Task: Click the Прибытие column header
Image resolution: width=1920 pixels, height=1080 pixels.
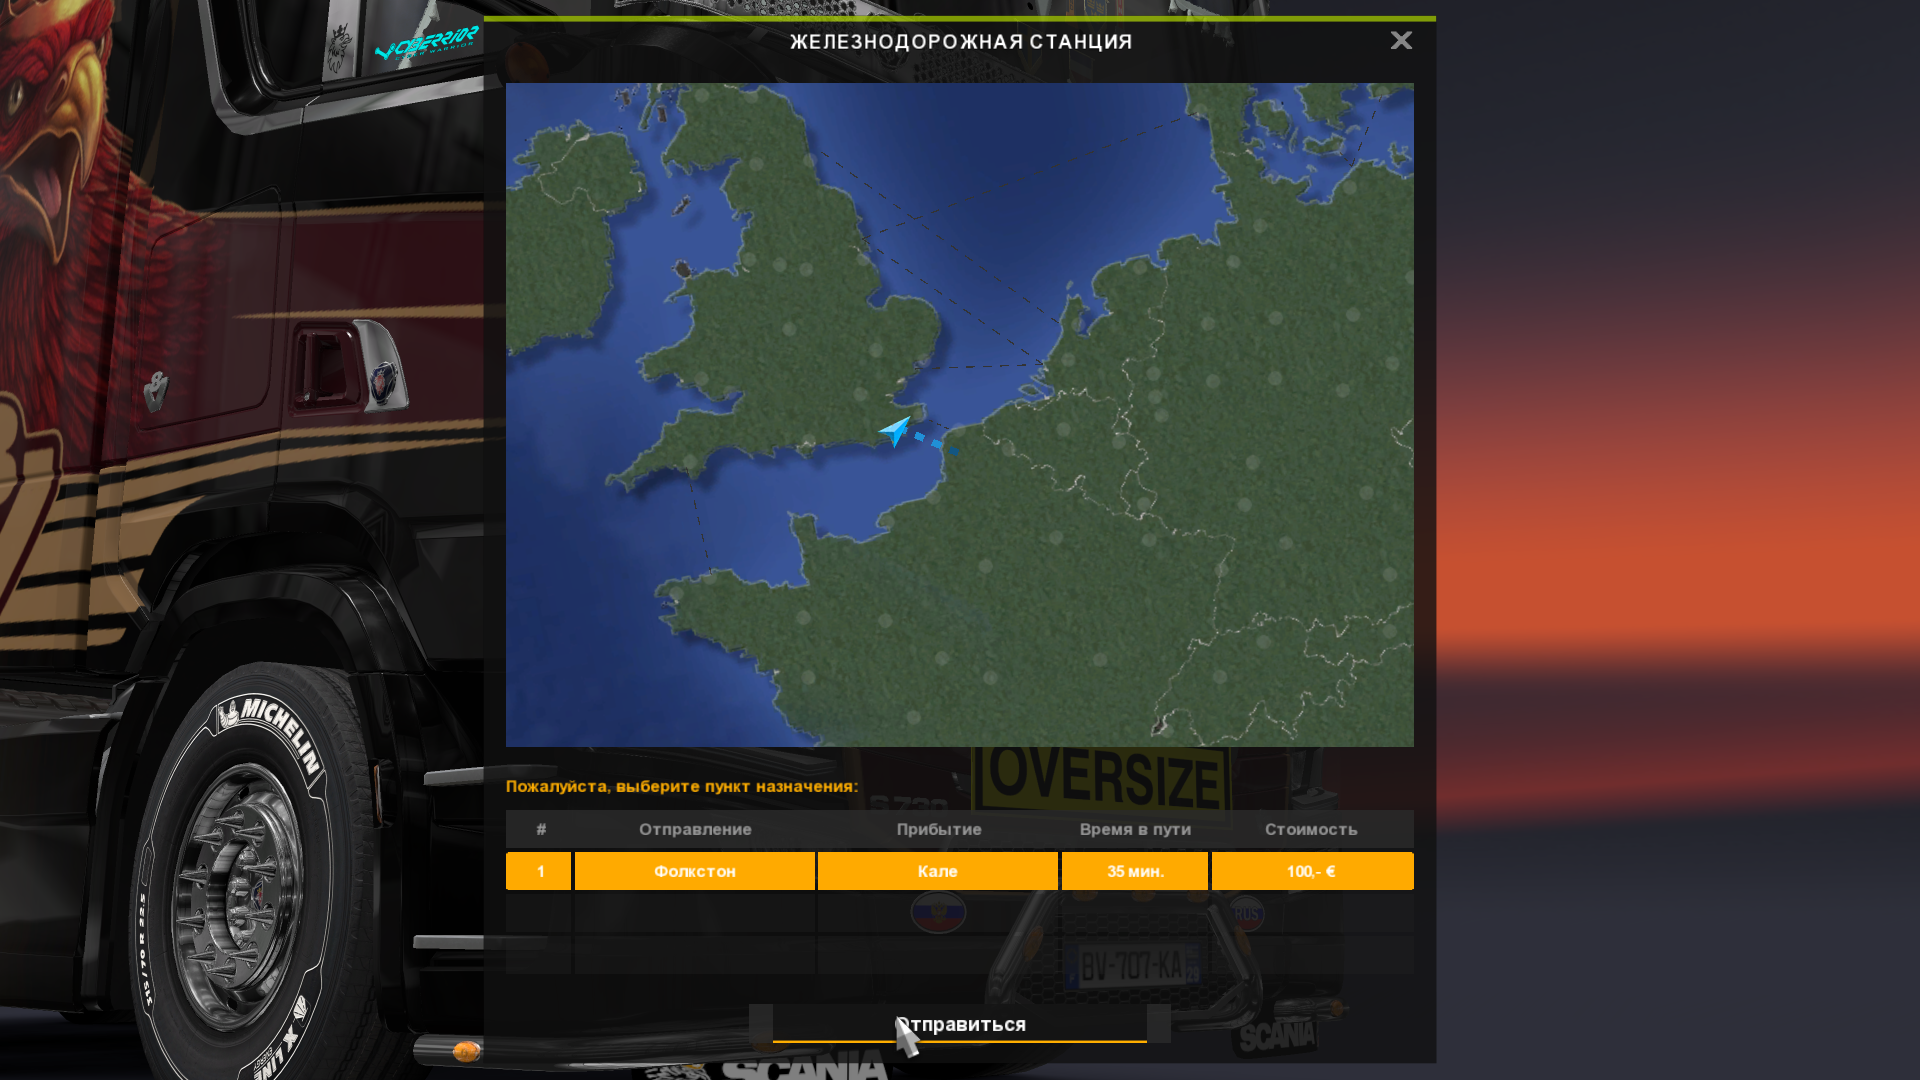Action: 938,829
